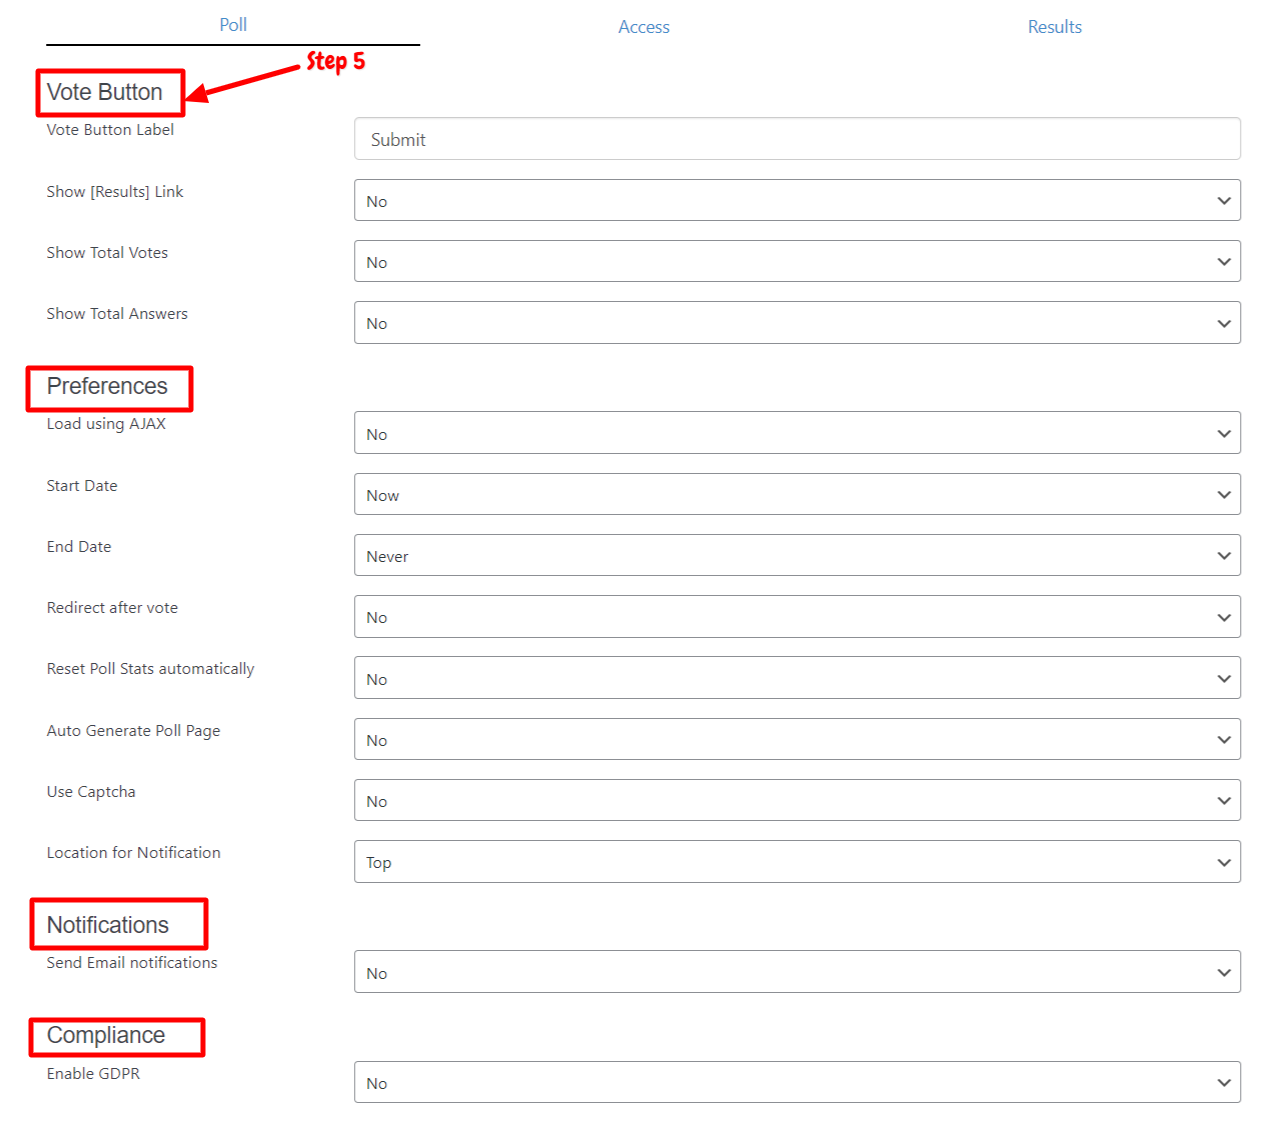Image resolution: width=1267 pixels, height=1137 pixels.
Task: Click the Vote Button section heading
Action: (x=104, y=92)
